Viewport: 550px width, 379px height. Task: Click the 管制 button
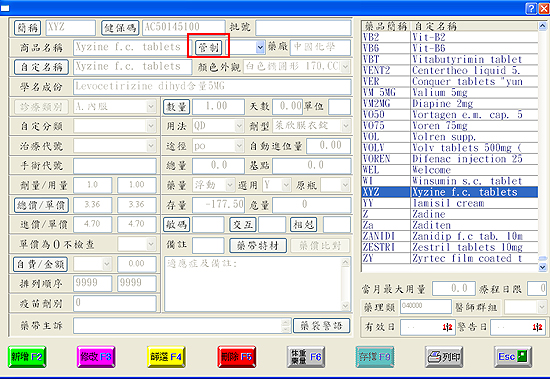[x=209, y=47]
